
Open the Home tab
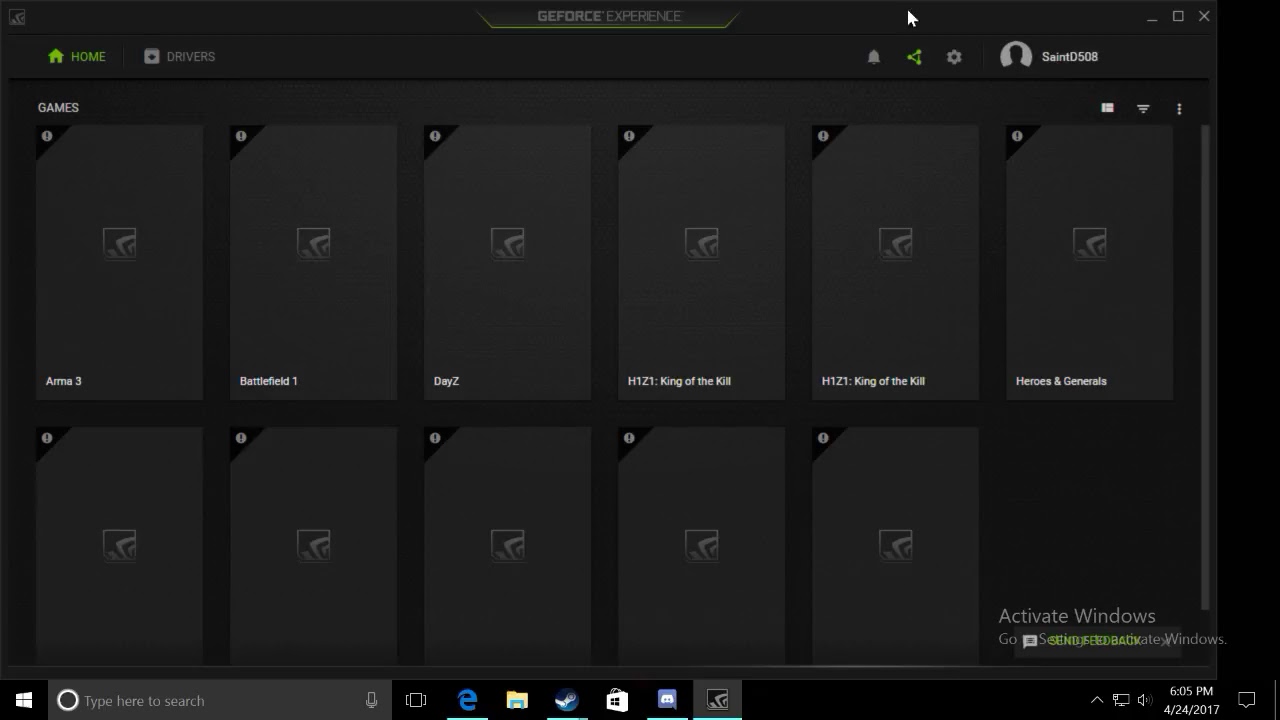click(76, 57)
